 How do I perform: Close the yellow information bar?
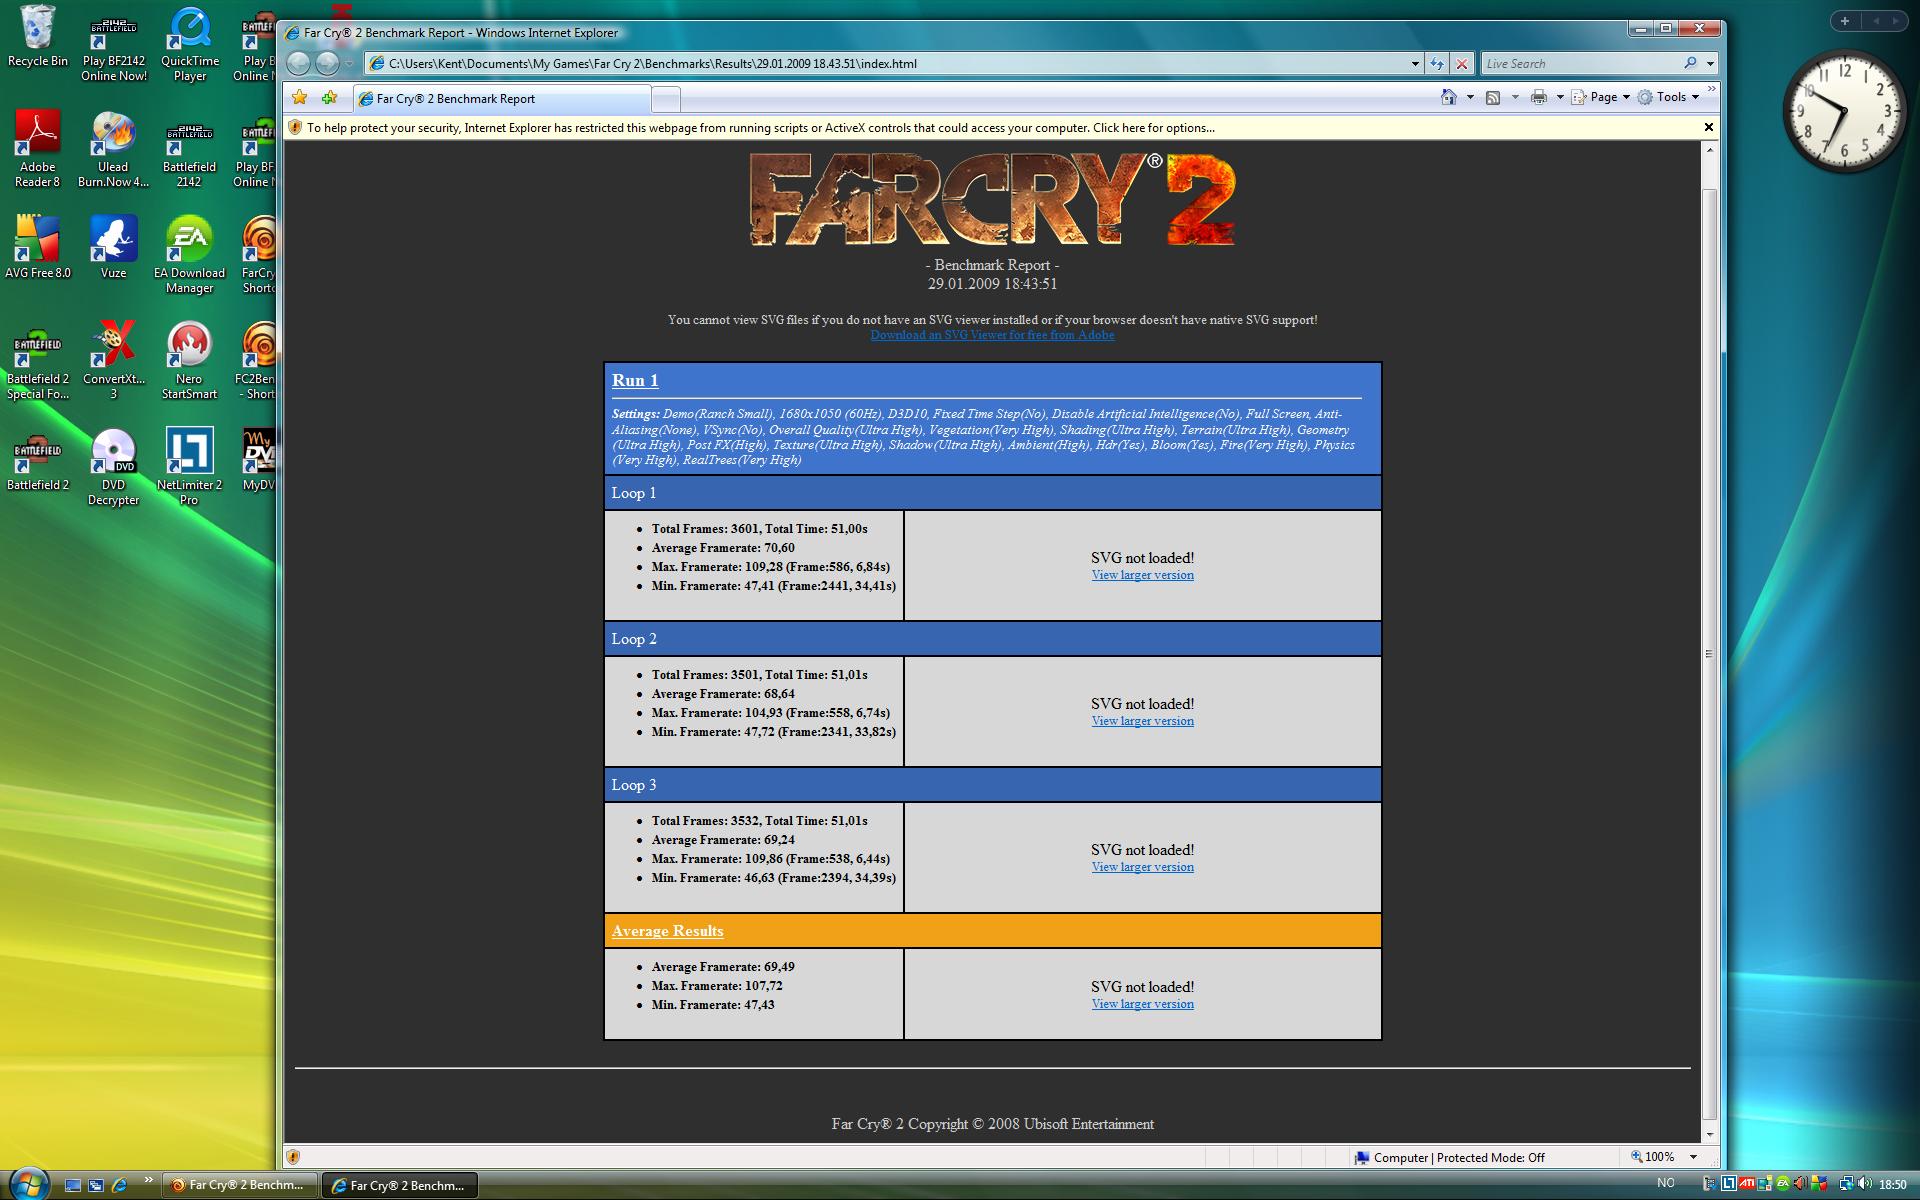[x=1708, y=127]
